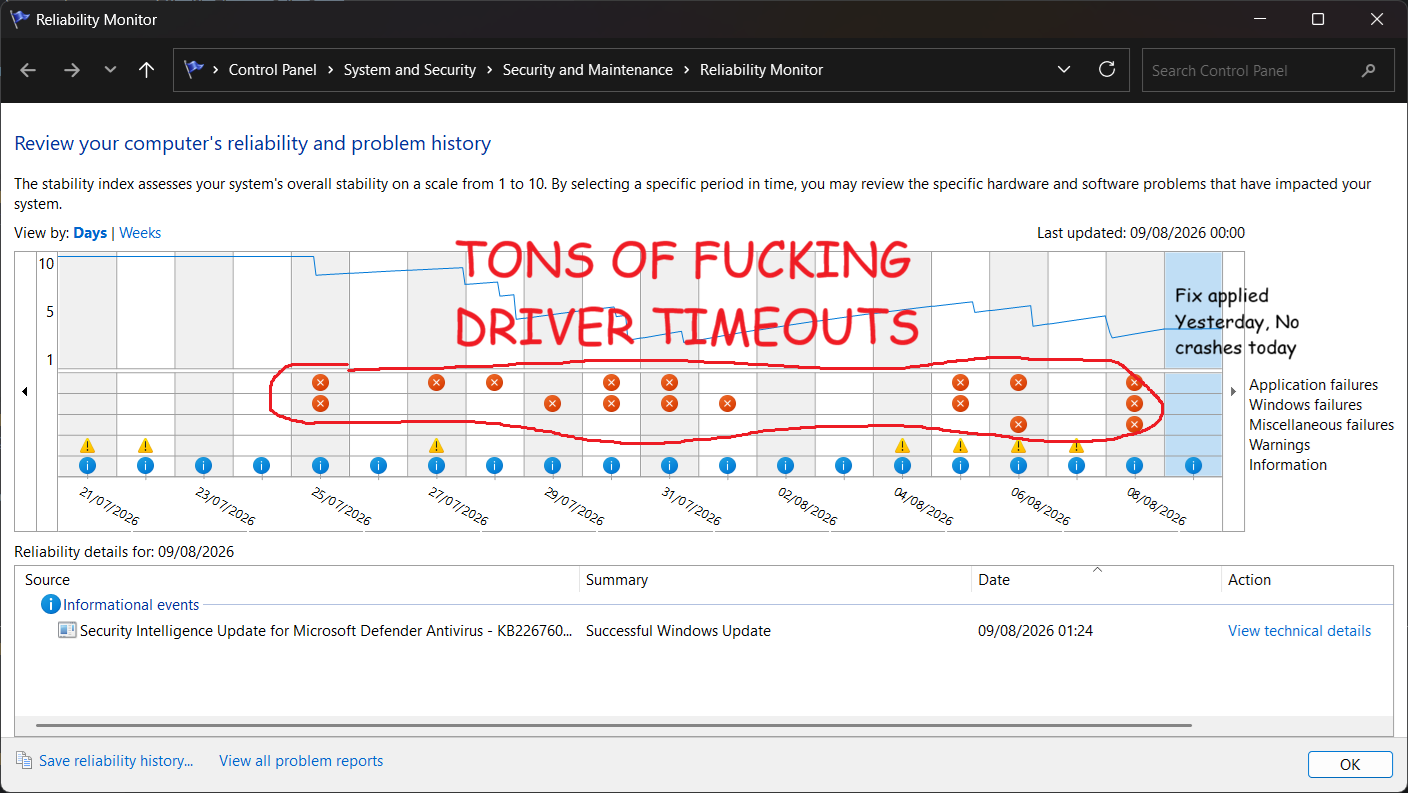Switch the chart view to Weeks
Viewport: 1408px width, 793px height.
140,233
